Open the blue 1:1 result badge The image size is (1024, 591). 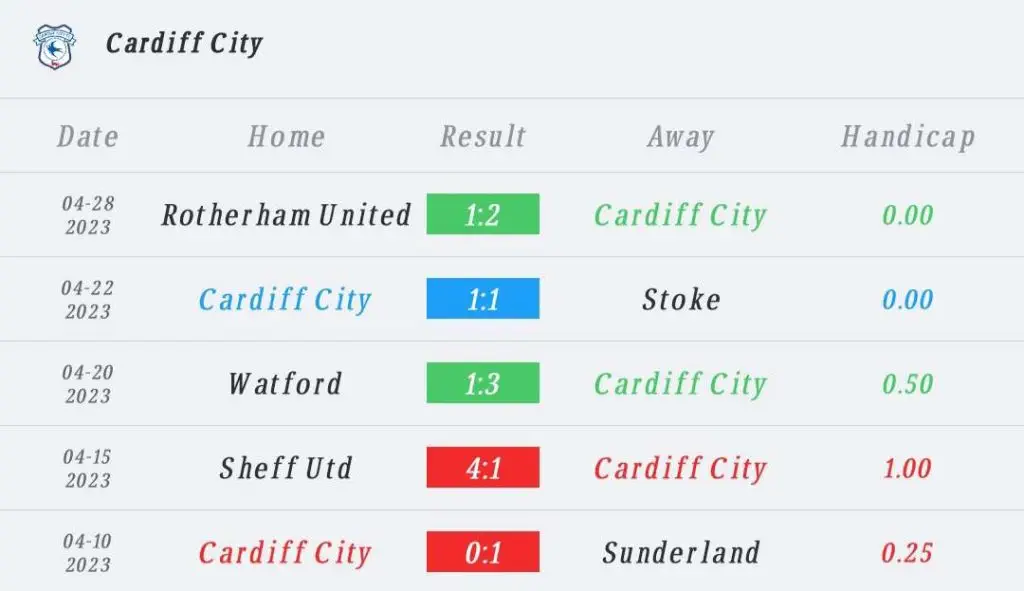click(x=483, y=298)
